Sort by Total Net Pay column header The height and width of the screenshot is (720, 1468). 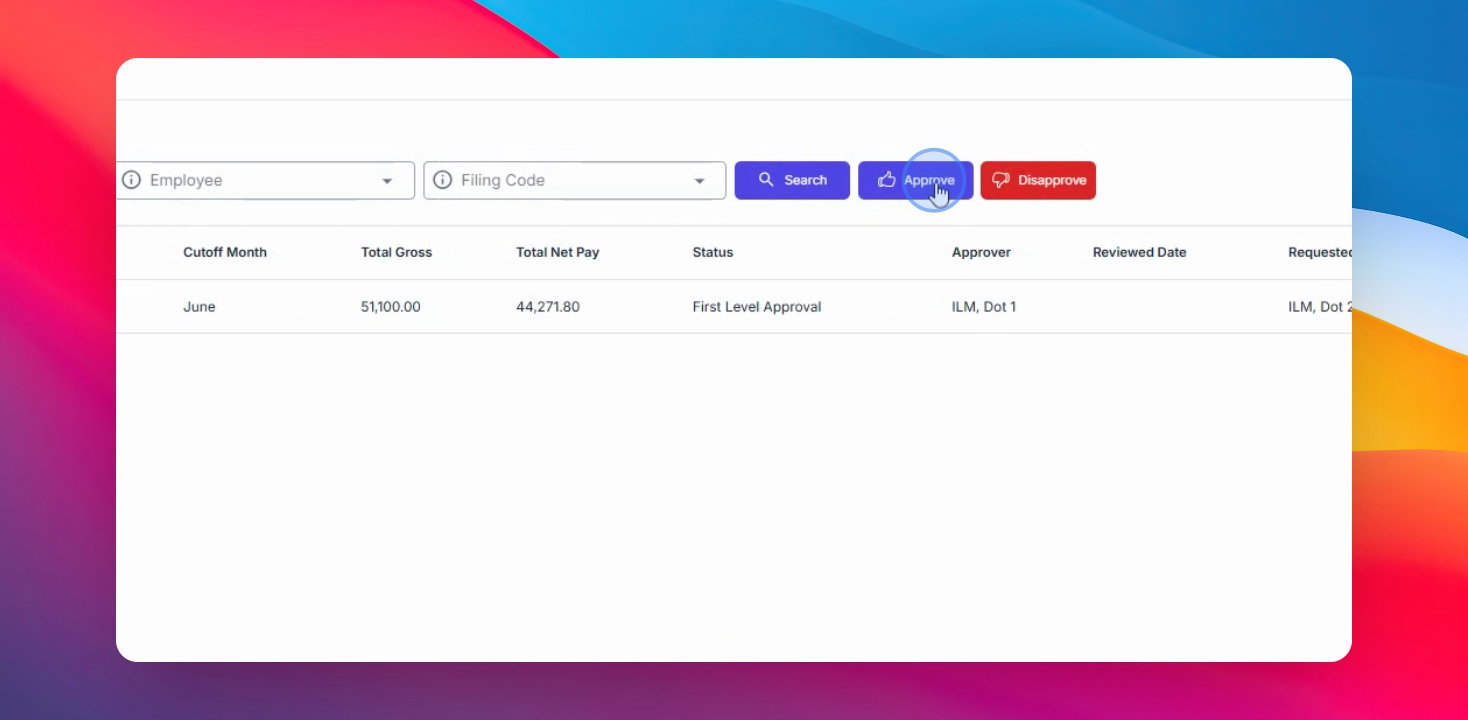click(x=558, y=252)
